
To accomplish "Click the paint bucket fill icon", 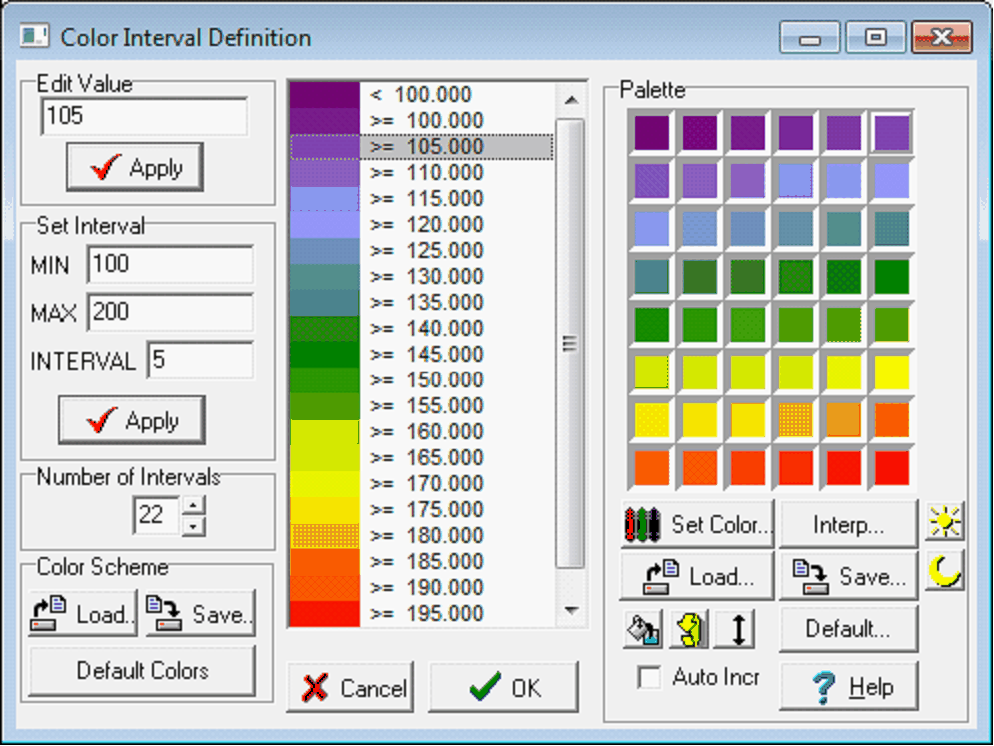I will click(x=642, y=629).
